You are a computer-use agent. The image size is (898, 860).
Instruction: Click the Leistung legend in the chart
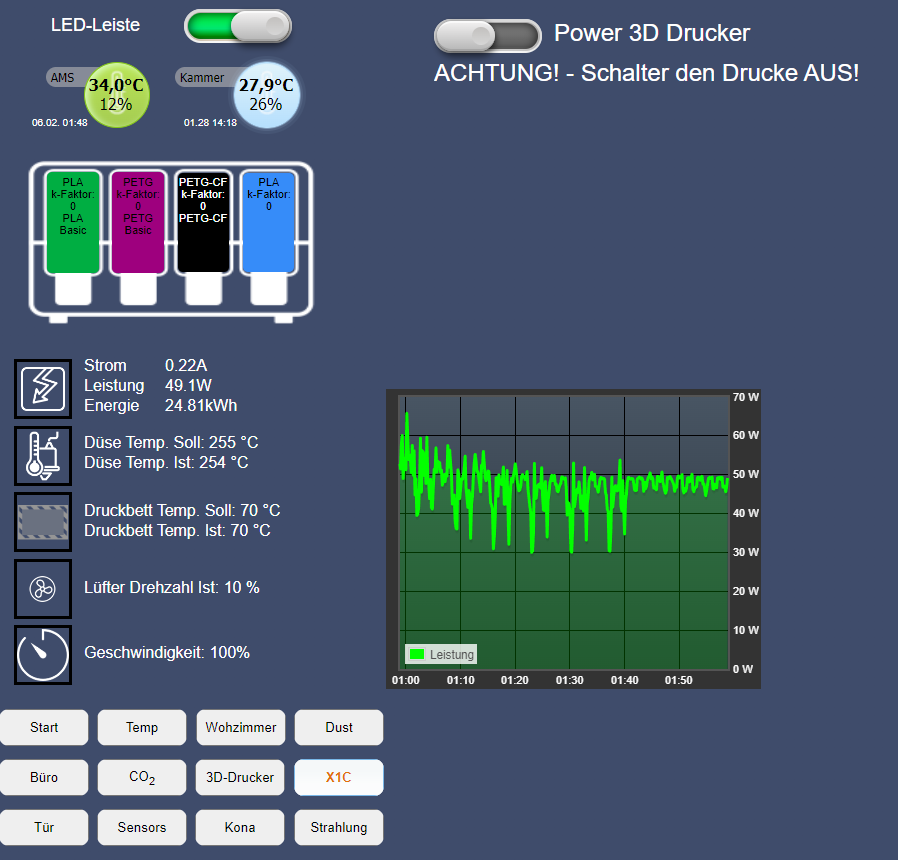pos(441,654)
